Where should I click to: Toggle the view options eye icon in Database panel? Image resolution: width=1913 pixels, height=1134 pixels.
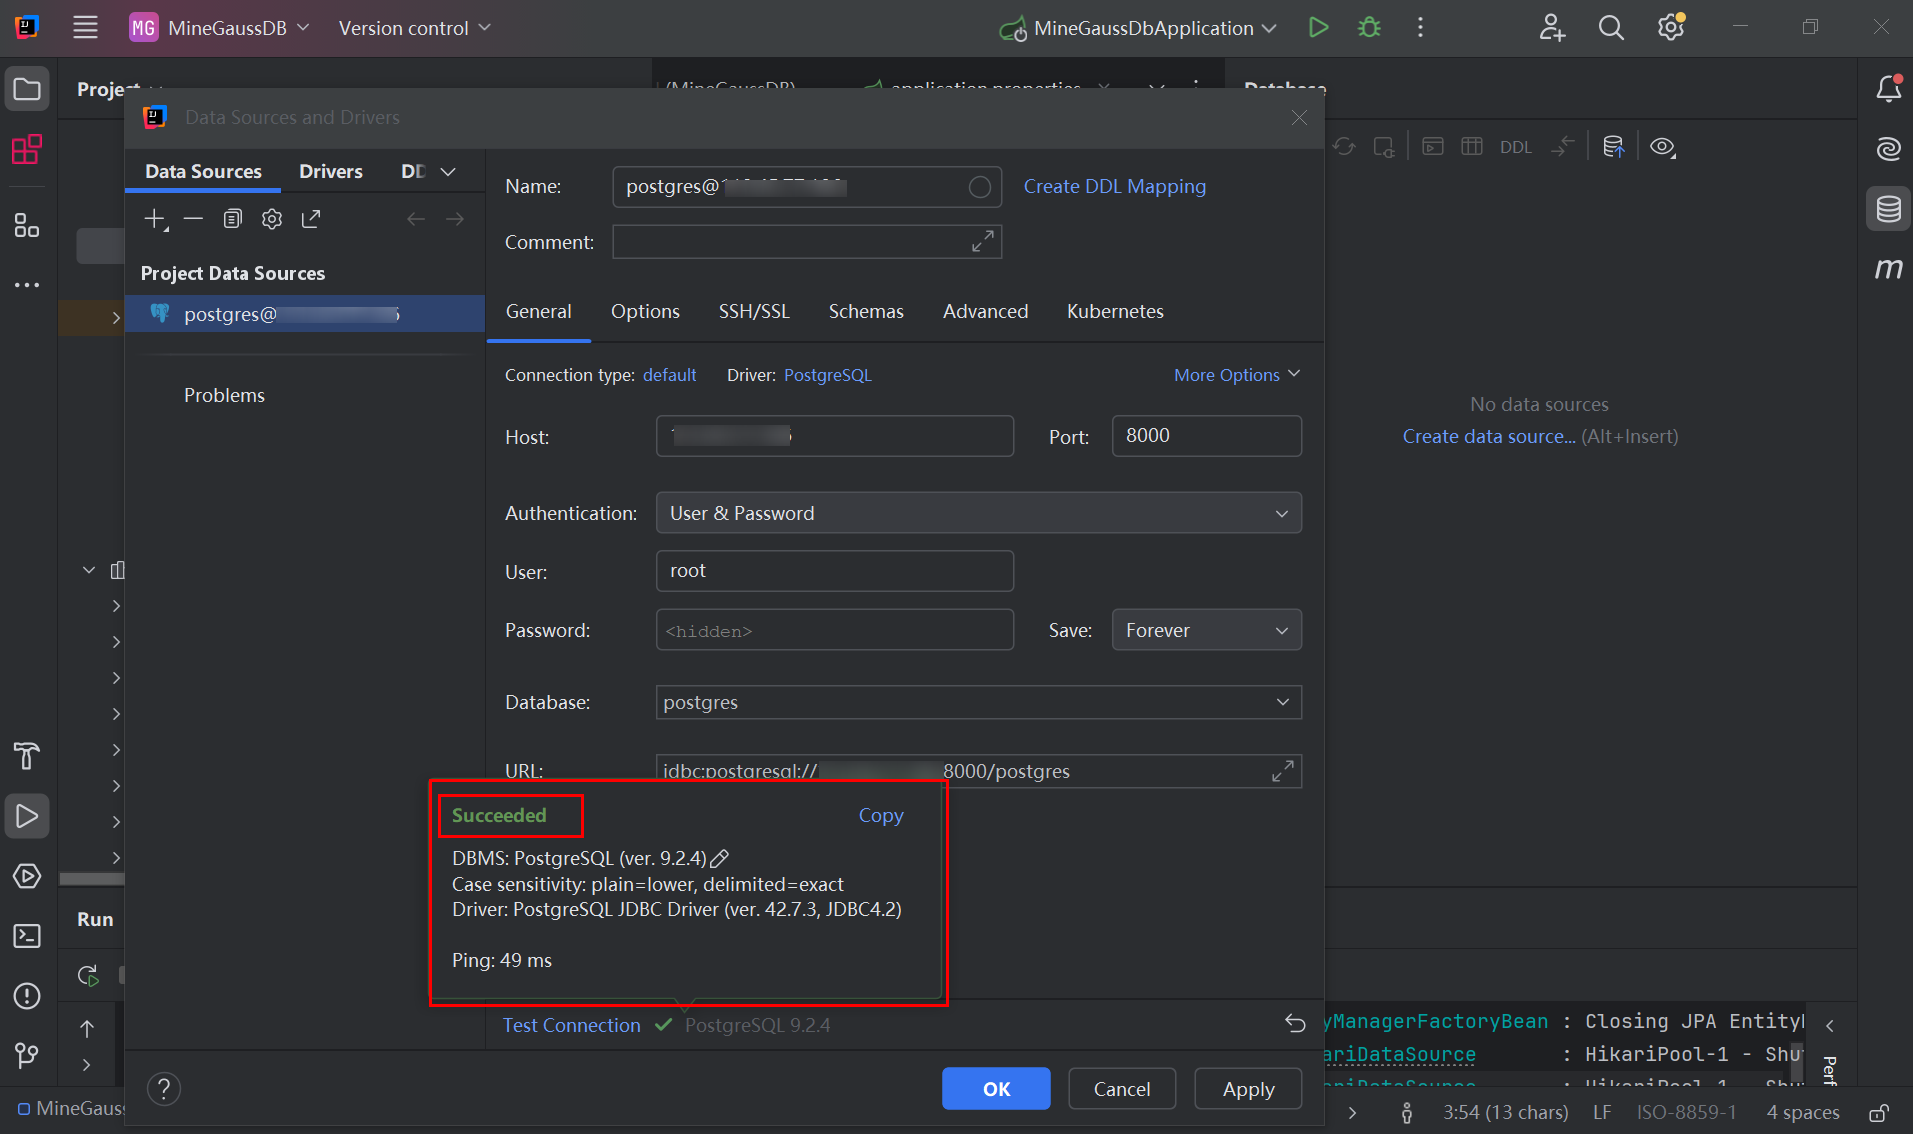point(1663,147)
